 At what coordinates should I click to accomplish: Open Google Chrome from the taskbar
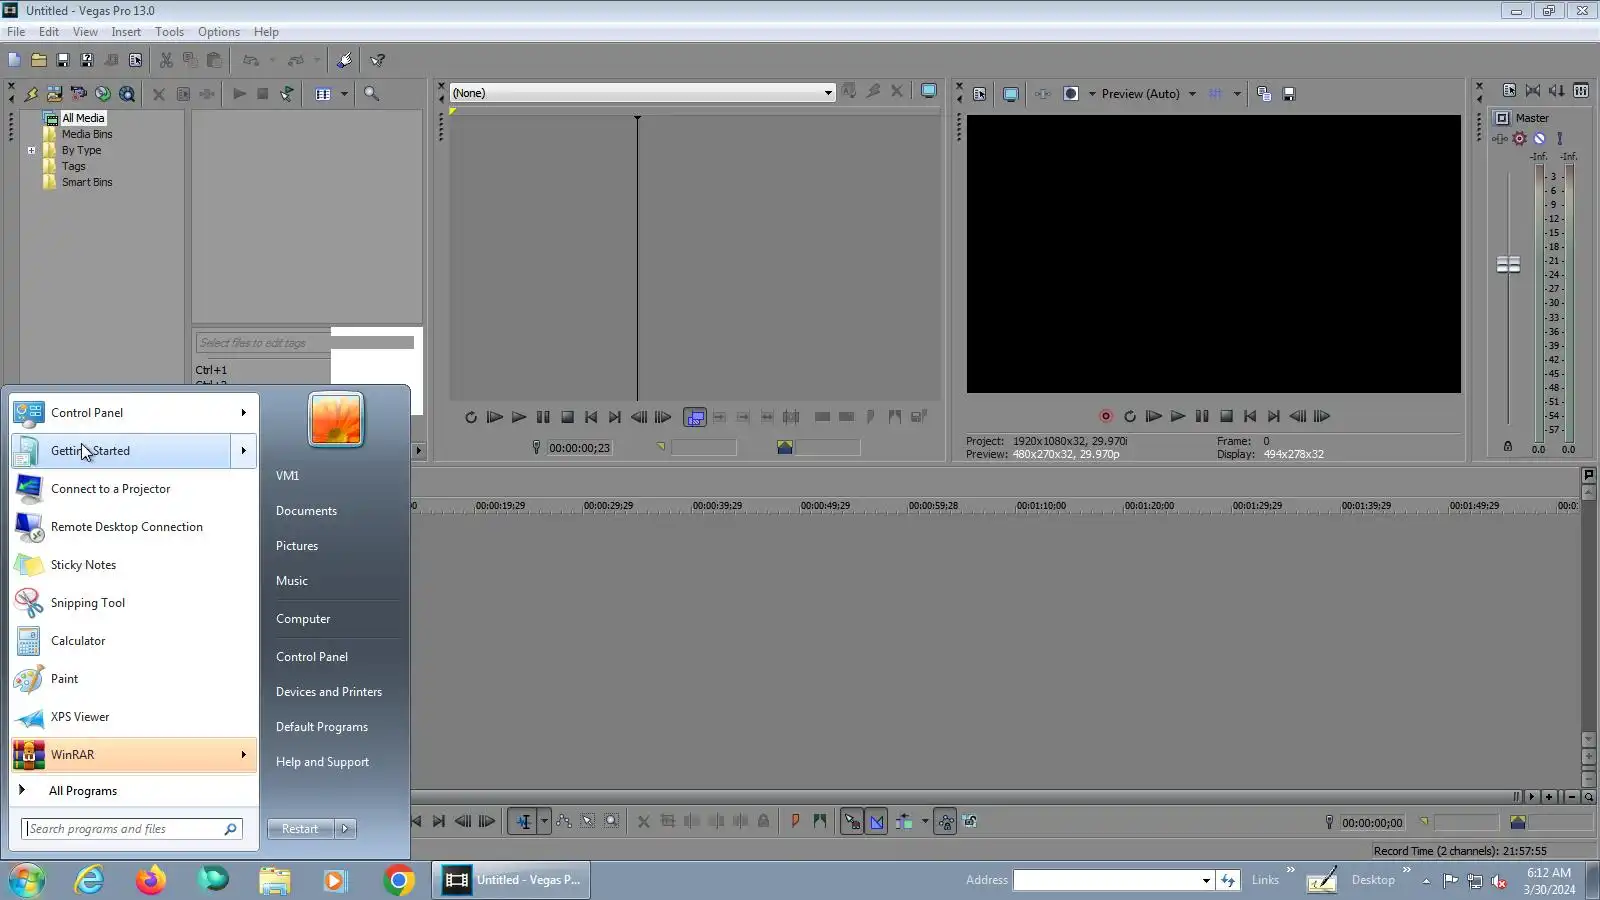[399, 881]
